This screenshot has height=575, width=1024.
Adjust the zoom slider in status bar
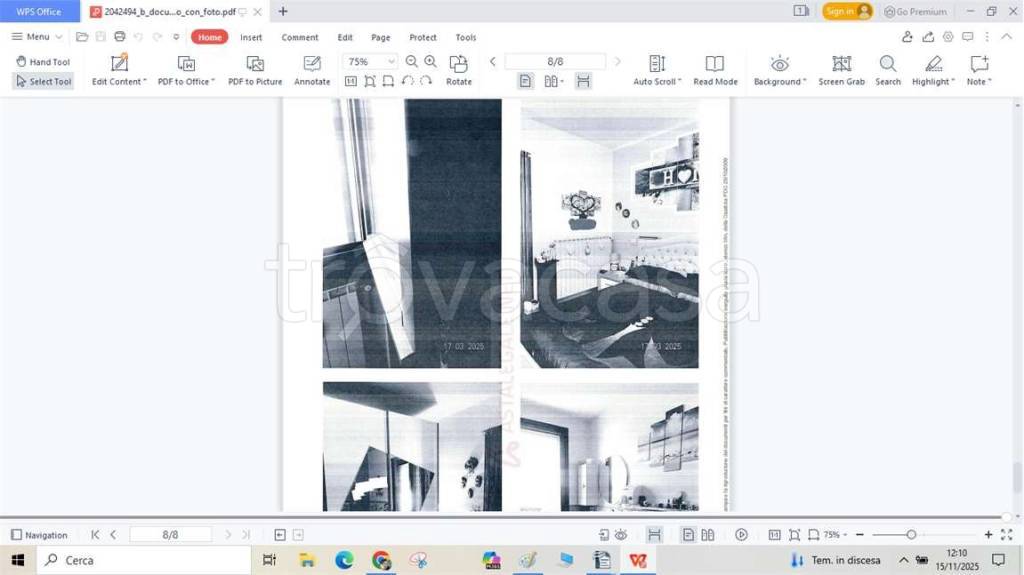911,535
